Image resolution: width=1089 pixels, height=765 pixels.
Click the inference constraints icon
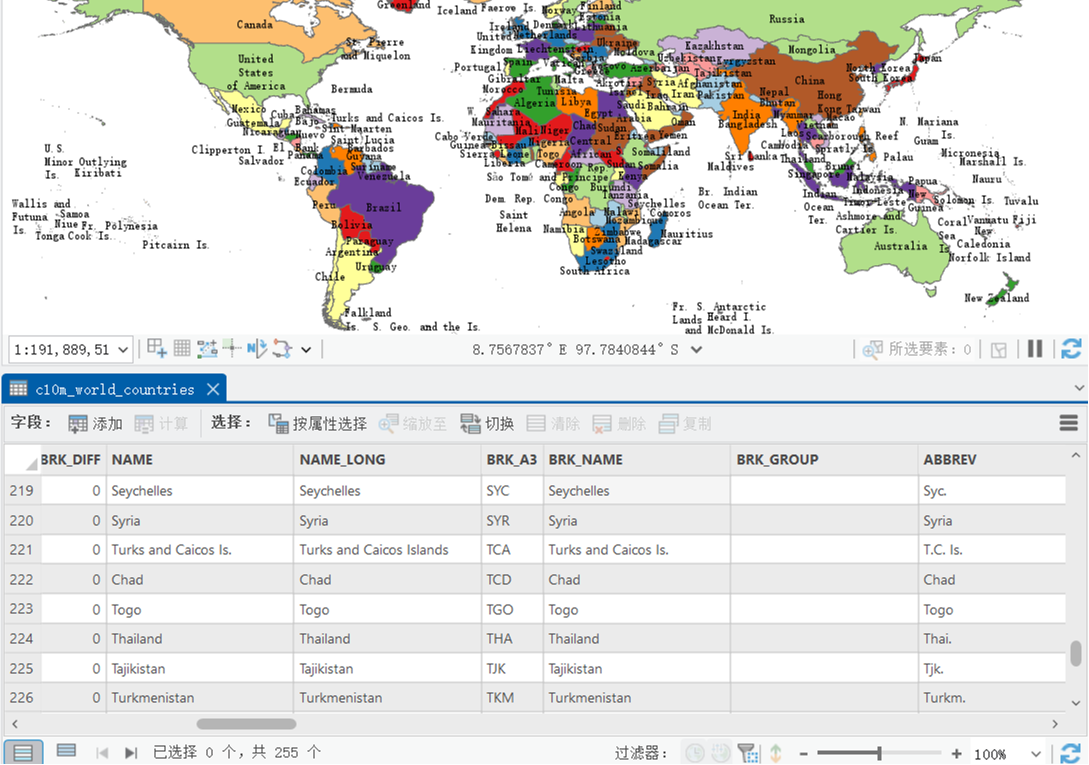tap(231, 348)
